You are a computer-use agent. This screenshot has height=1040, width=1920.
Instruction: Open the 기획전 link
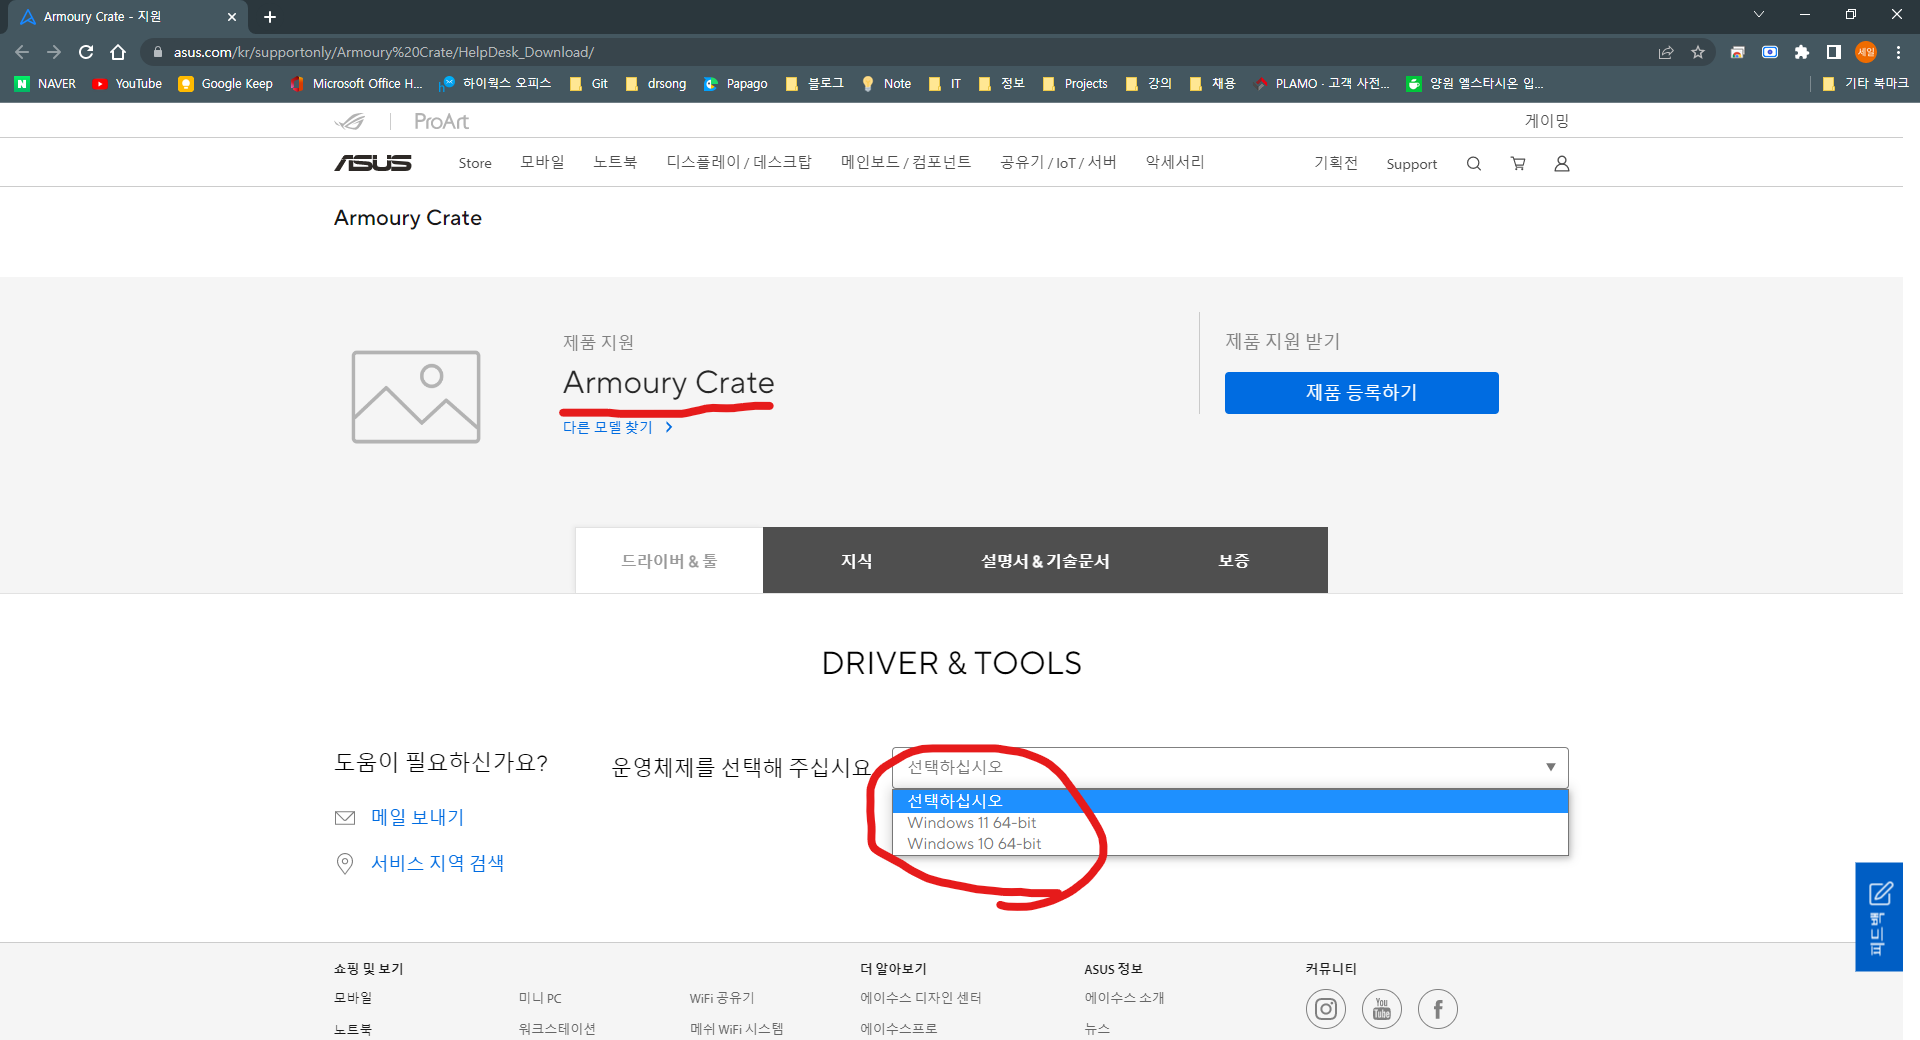pyautogui.click(x=1336, y=163)
